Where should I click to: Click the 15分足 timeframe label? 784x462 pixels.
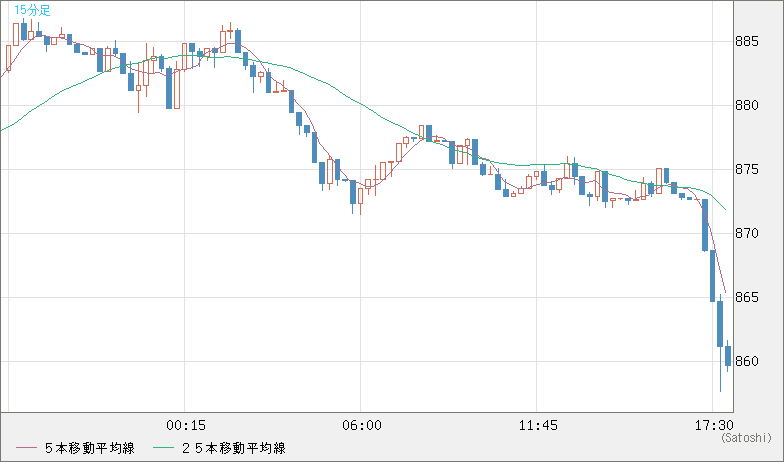click(32, 10)
